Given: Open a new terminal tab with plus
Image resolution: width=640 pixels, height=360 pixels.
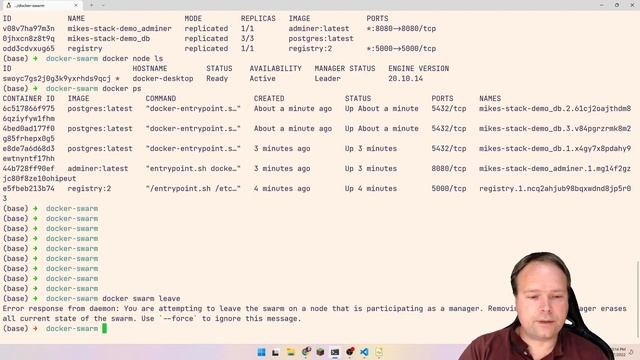Looking at the screenshot, I should point(91,5).
